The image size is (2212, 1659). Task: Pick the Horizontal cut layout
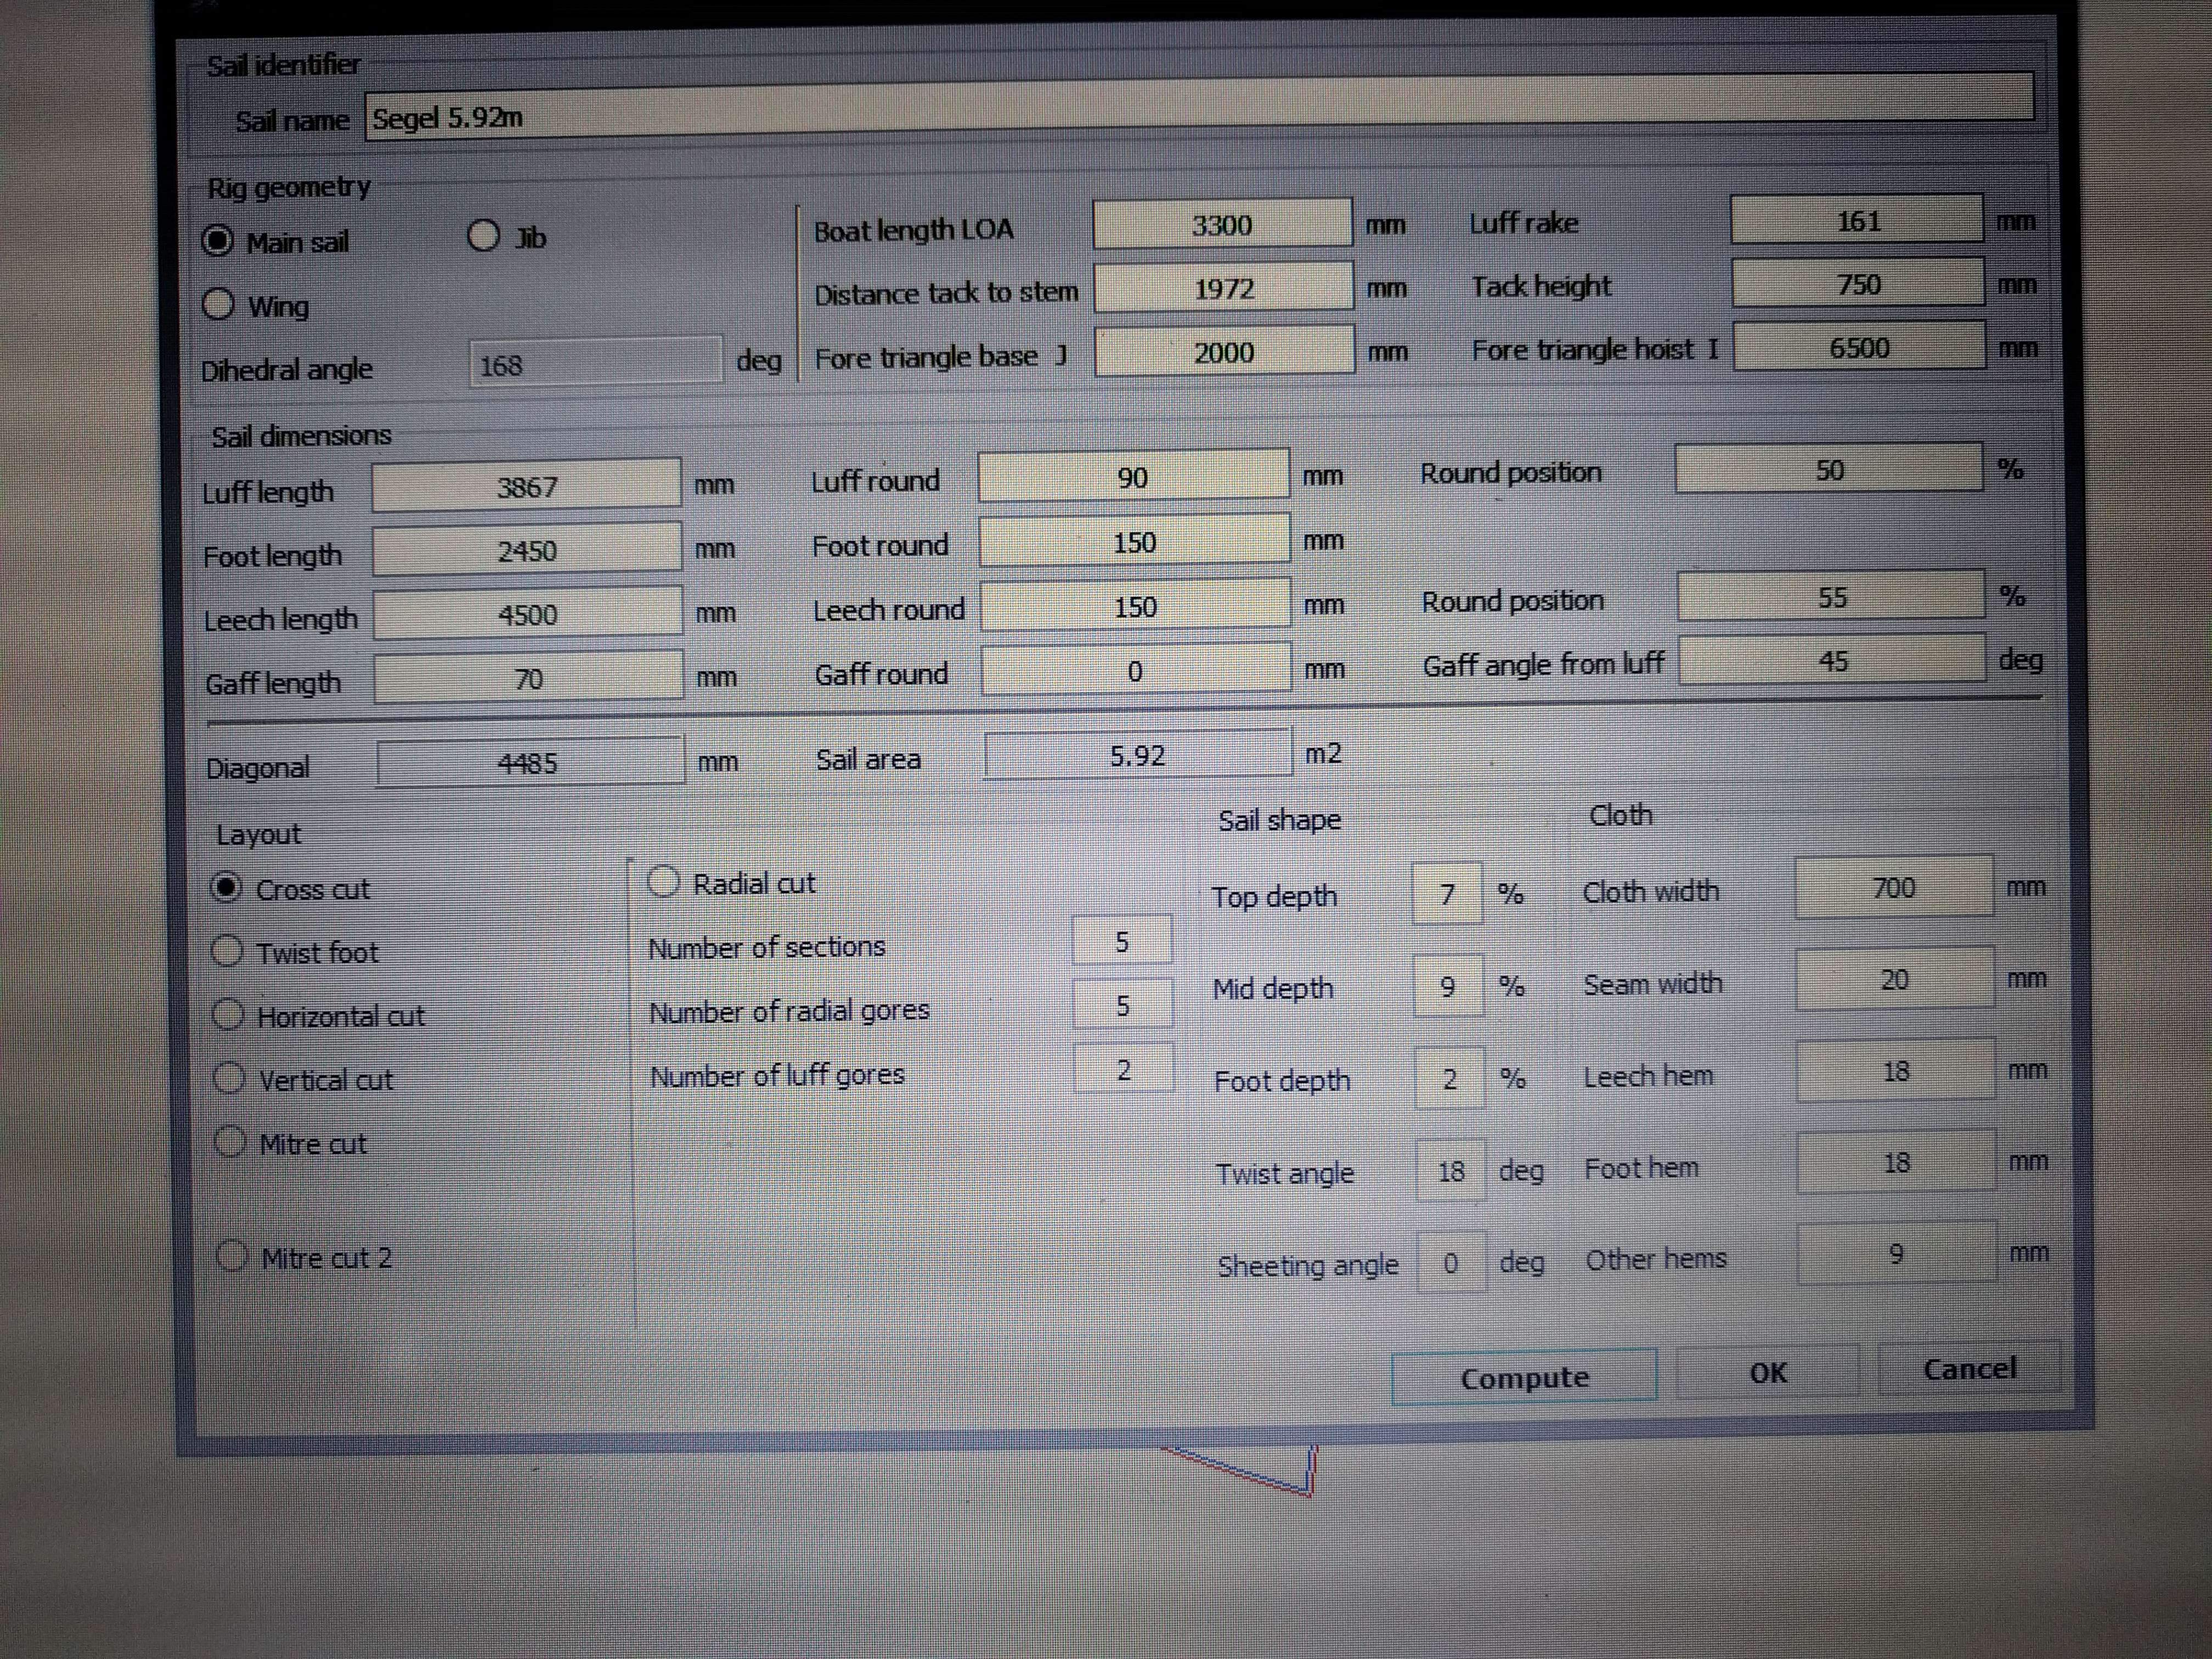pos(229,1015)
